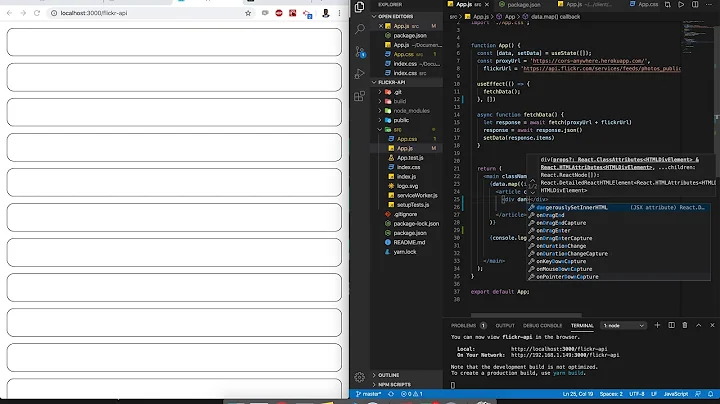Open the Chrome three-dot menu
Screen dimensions: 720x404
point(339,13)
